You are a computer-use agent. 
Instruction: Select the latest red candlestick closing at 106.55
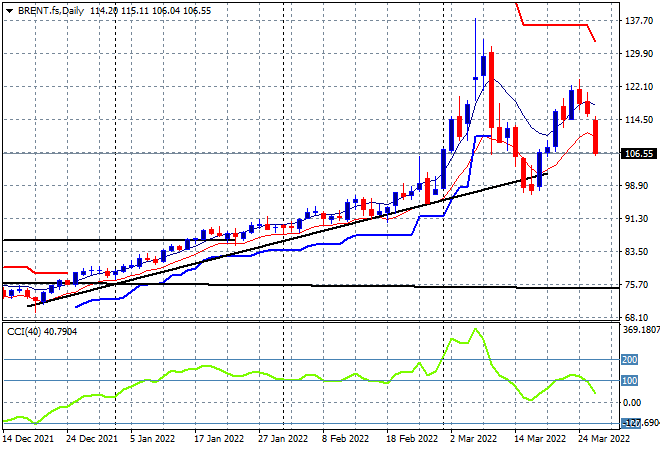coord(596,137)
